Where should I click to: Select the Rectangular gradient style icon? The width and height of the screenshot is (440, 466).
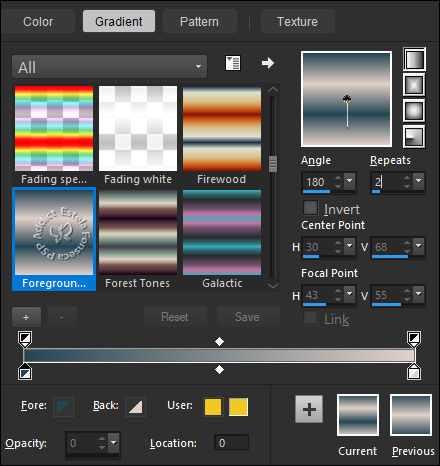click(414, 85)
